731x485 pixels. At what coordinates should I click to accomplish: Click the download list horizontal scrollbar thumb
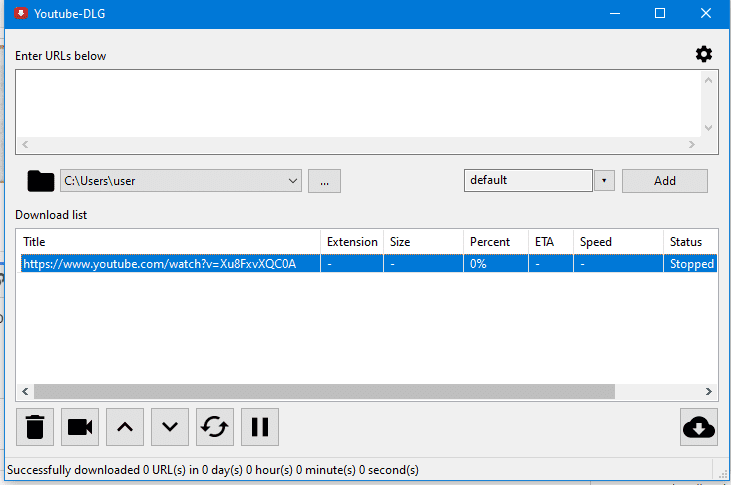(324, 391)
